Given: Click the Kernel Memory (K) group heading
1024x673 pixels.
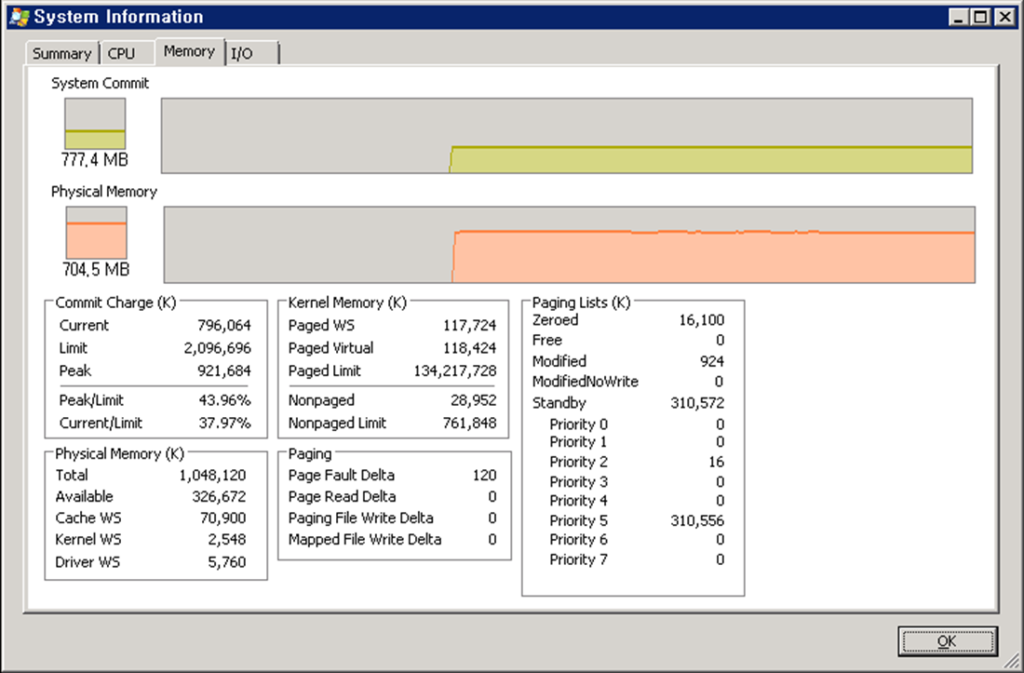Looking at the screenshot, I should pyautogui.click(x=347, y=303).
